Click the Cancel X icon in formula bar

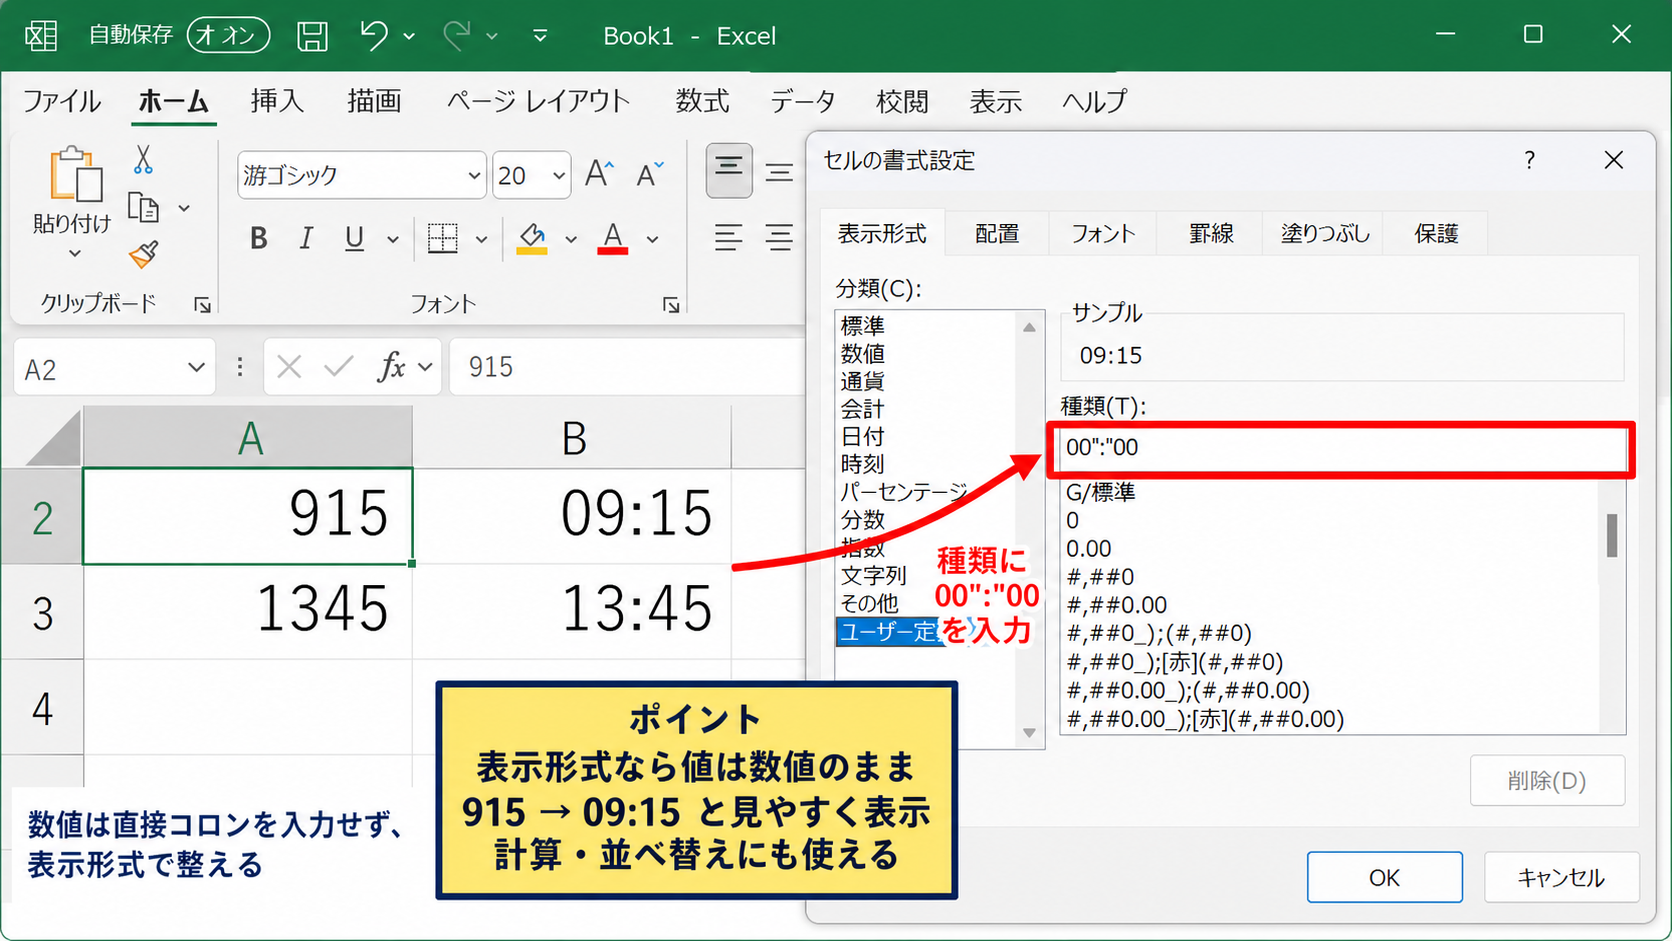click(289, 367)
